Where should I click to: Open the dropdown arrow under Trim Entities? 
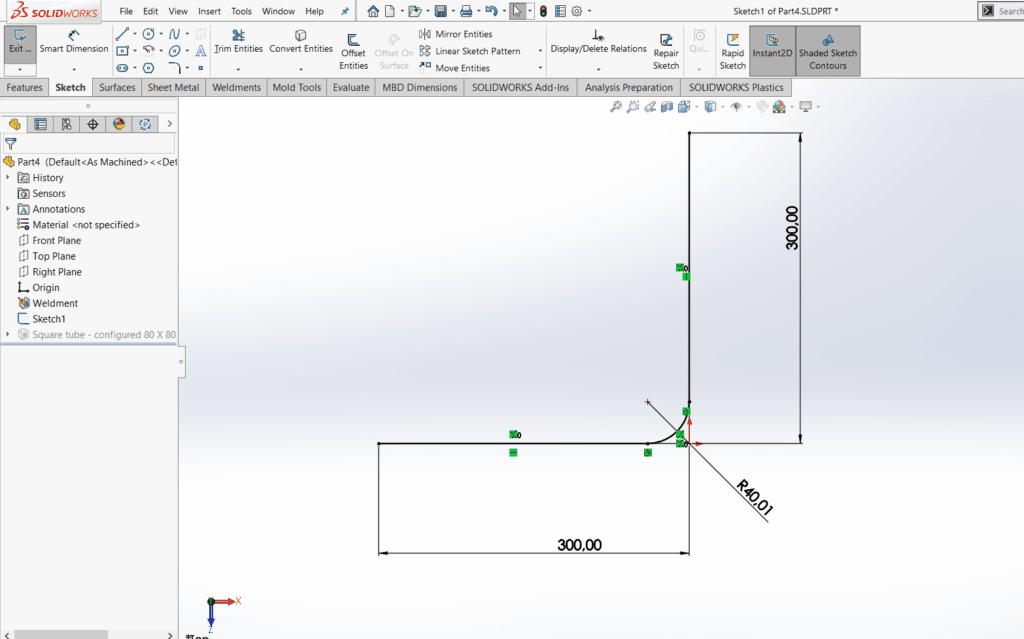tap(238, 69)
